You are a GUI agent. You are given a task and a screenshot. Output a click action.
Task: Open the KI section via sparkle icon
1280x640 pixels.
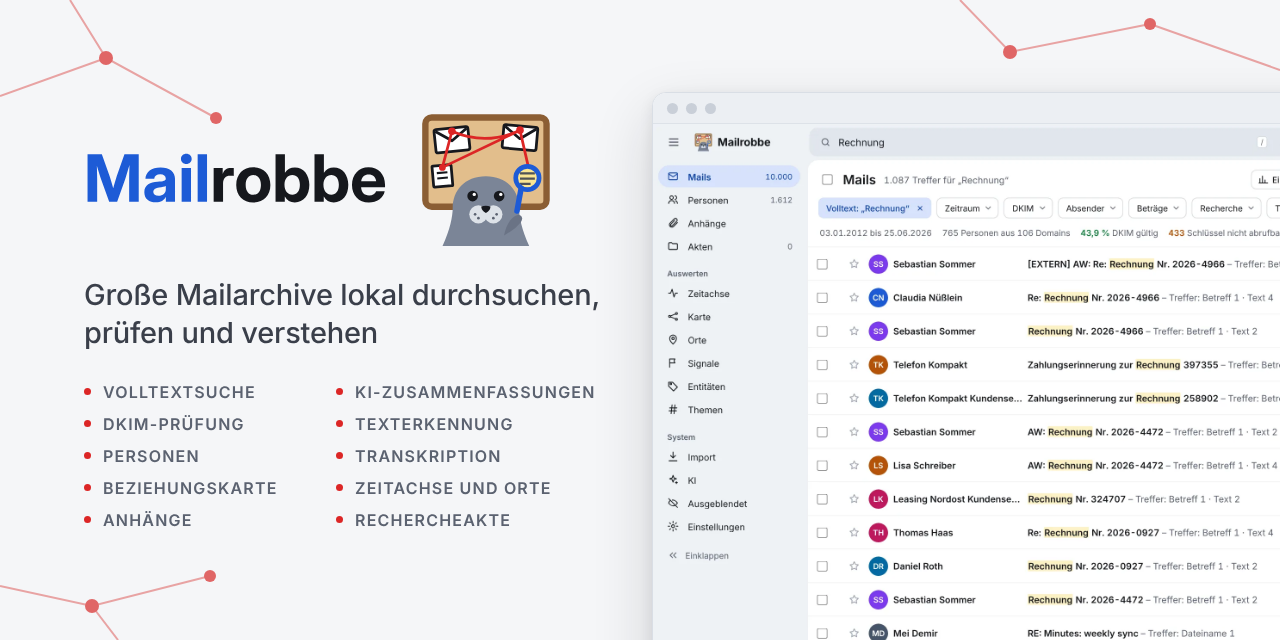[673, 480]
